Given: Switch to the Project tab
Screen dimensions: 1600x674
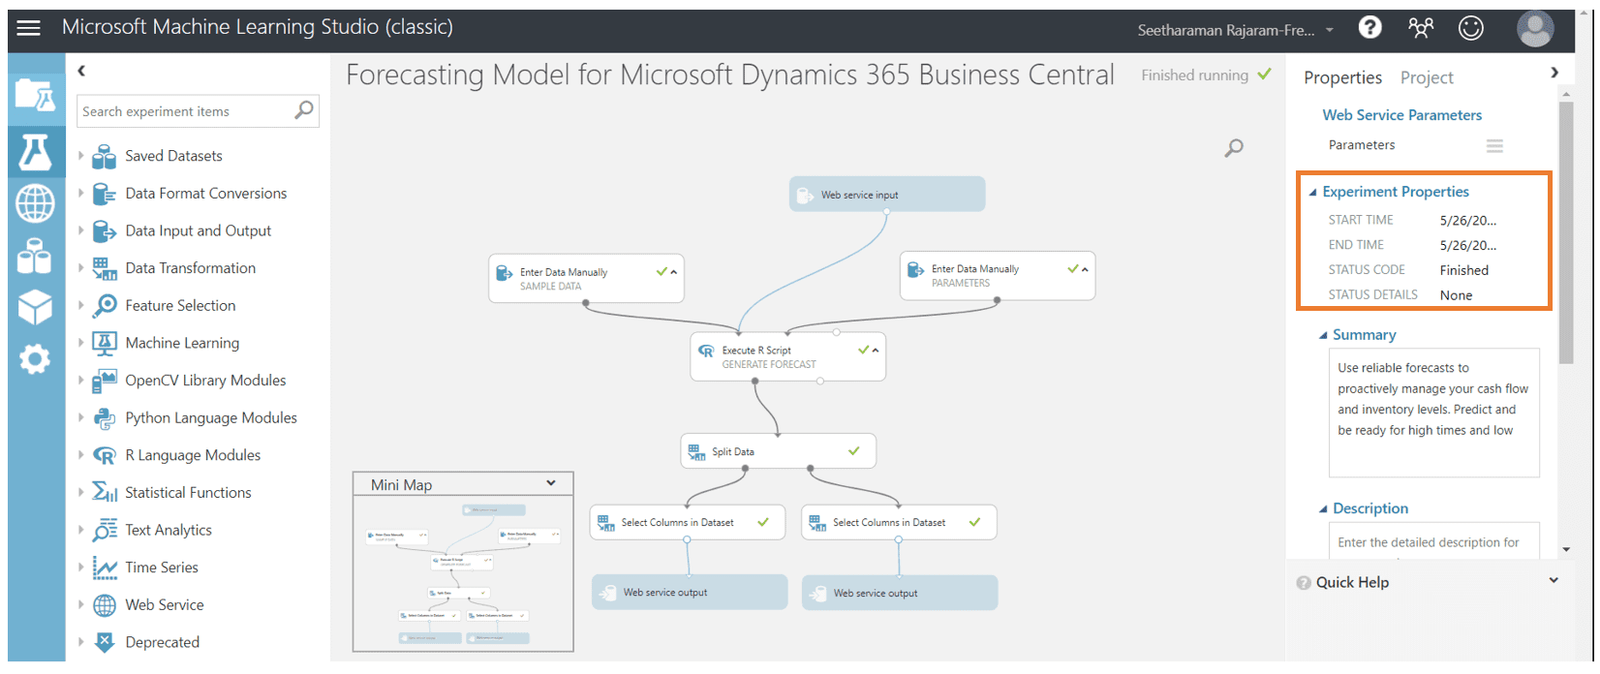Looking at the screenshot, I should (x=1427, y=78).
